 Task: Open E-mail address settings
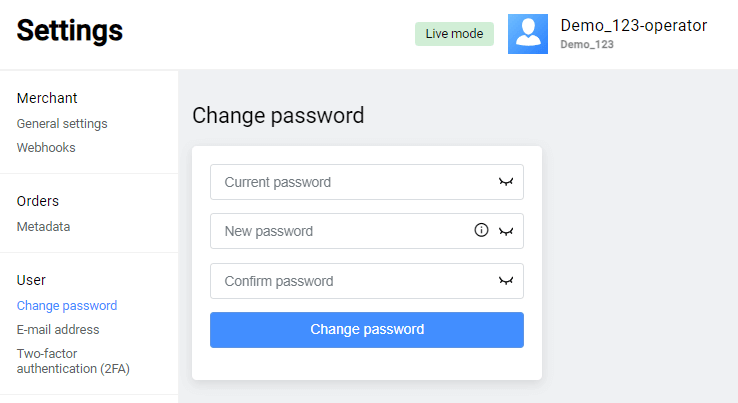[x=58, y=329]
